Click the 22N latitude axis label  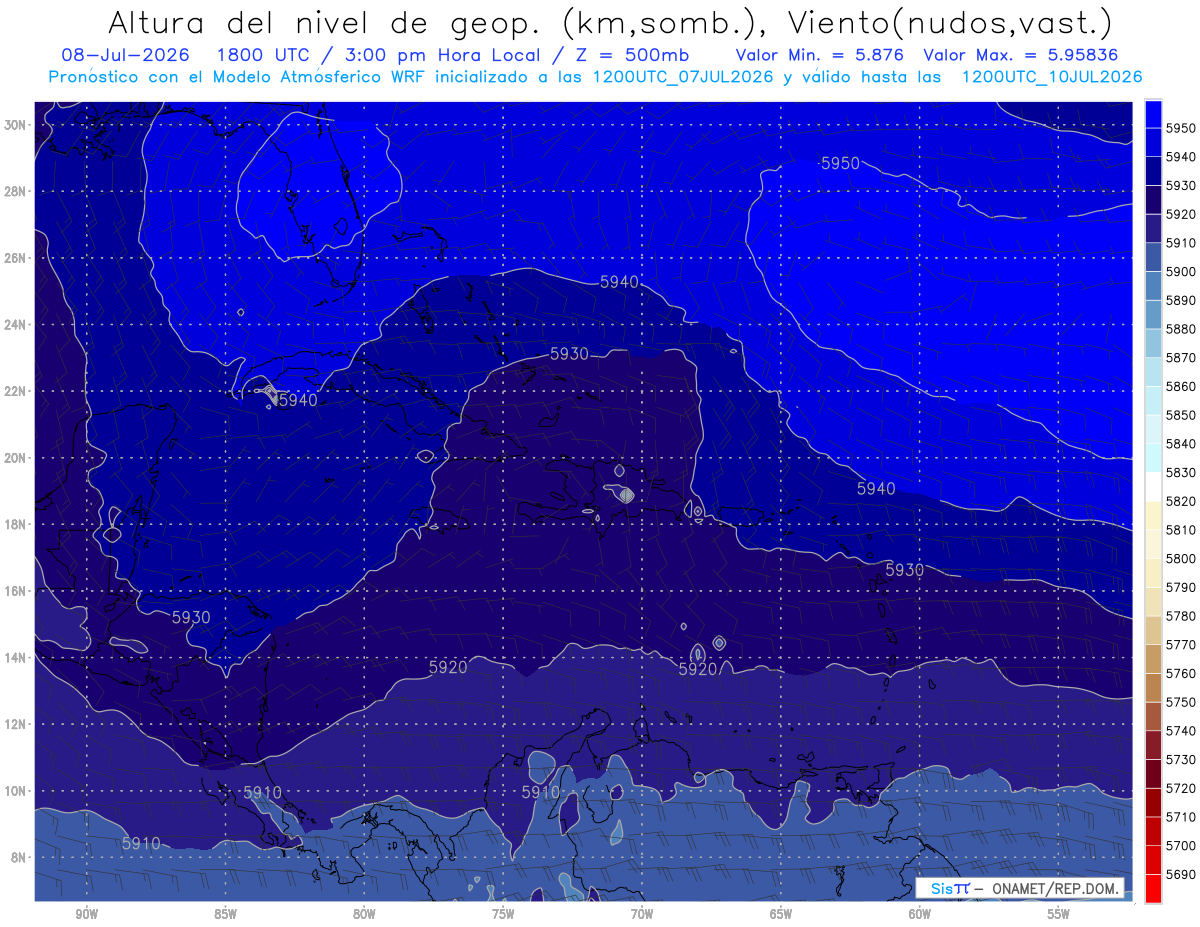[x=15, y=391]
